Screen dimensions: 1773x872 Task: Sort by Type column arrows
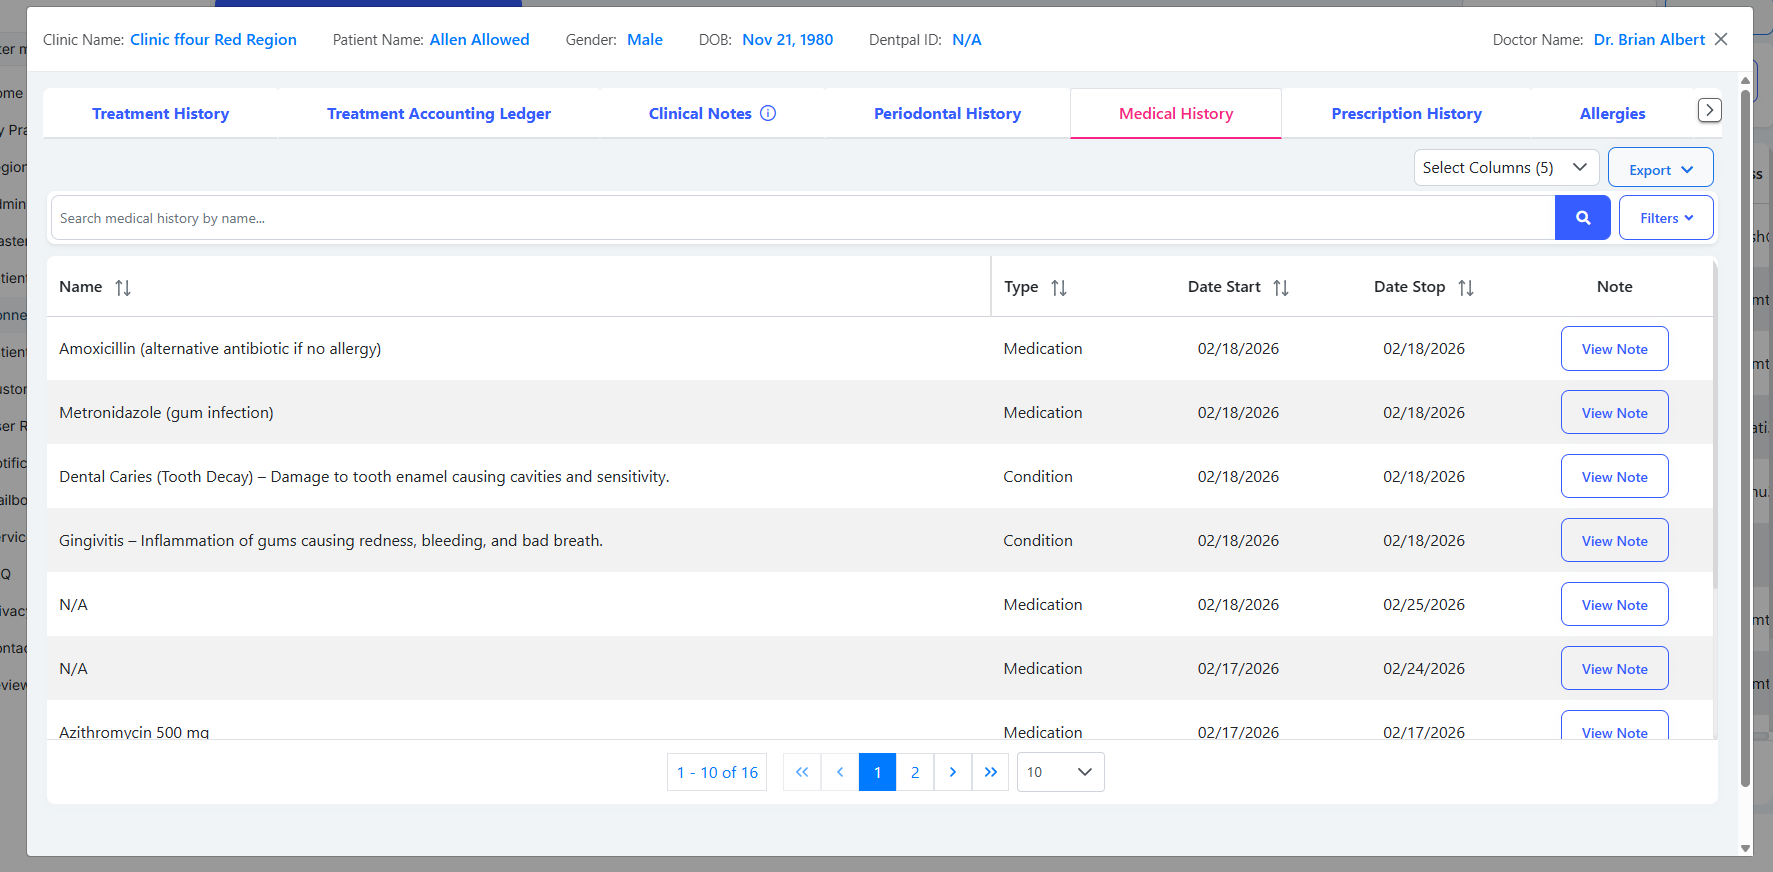(x=1059, y=288)
